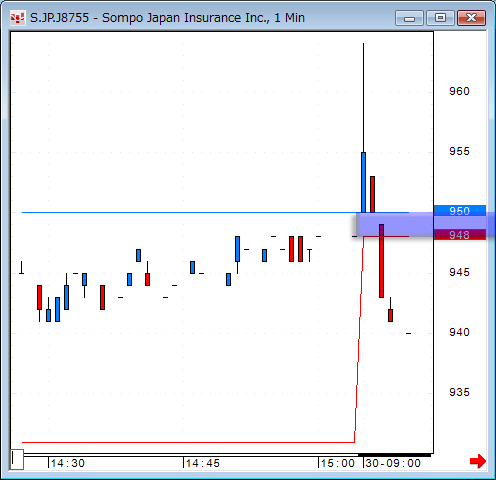Click the blue 950 price label

(460, 211)
